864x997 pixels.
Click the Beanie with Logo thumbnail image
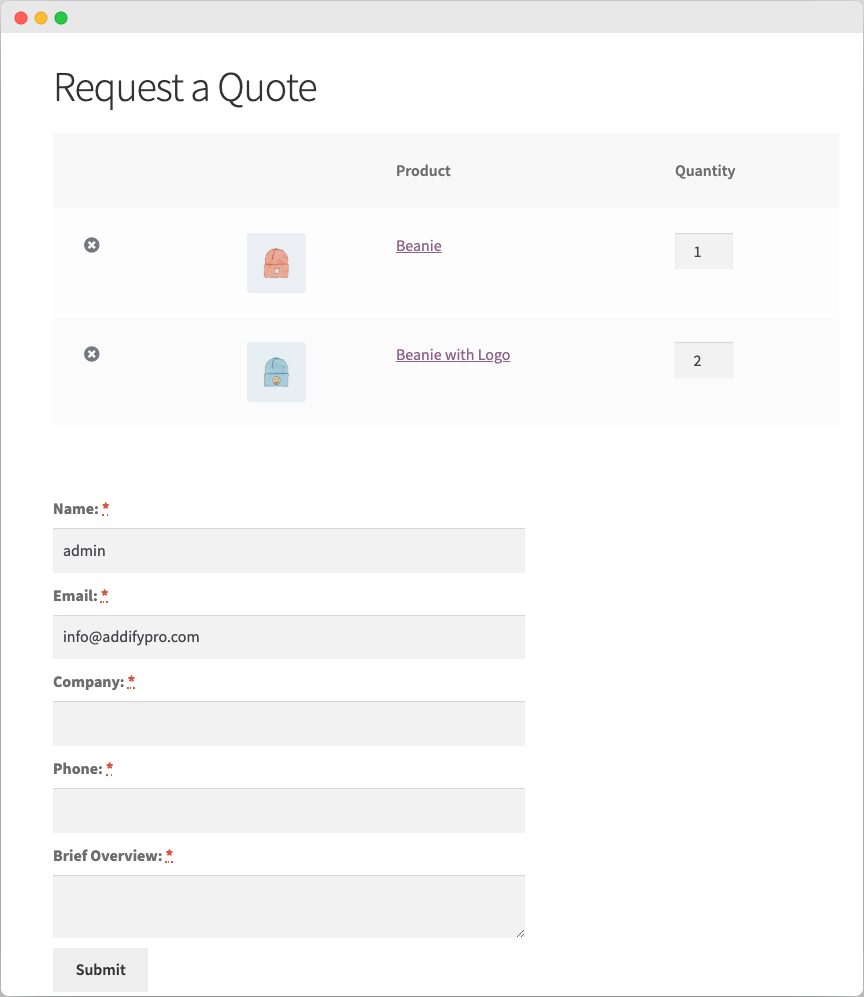276,371
